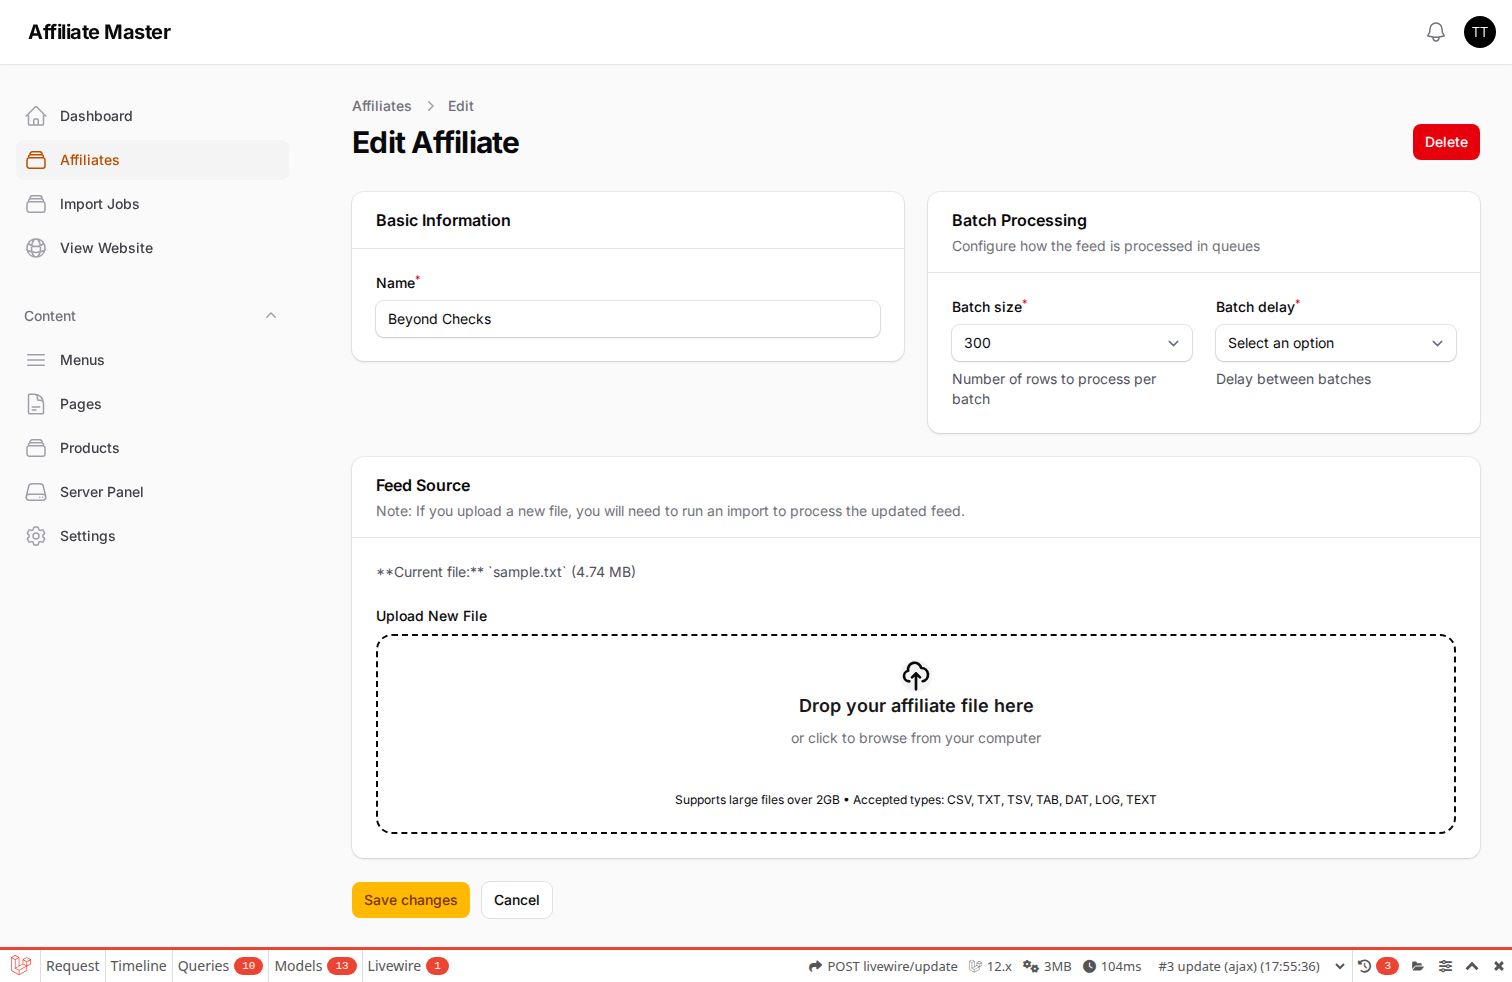
Task: Open the debugbar Livewire tab
Action: pos(408,966)
